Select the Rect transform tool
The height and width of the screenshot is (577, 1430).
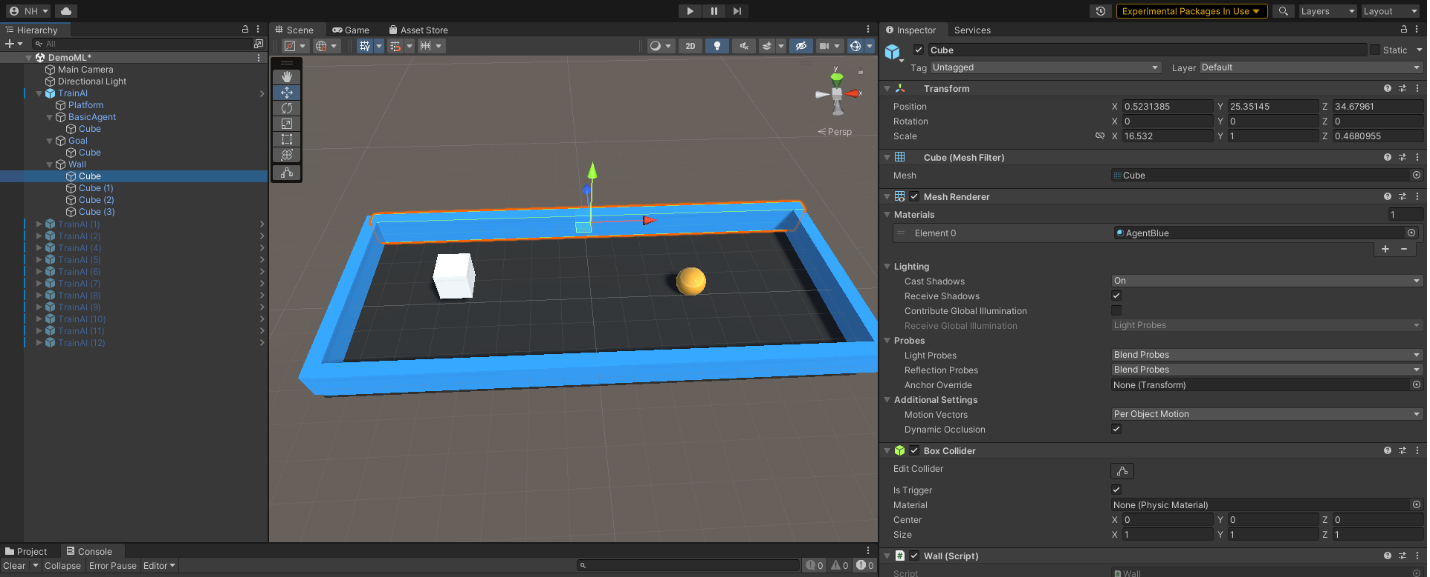(x=287, y=140)
